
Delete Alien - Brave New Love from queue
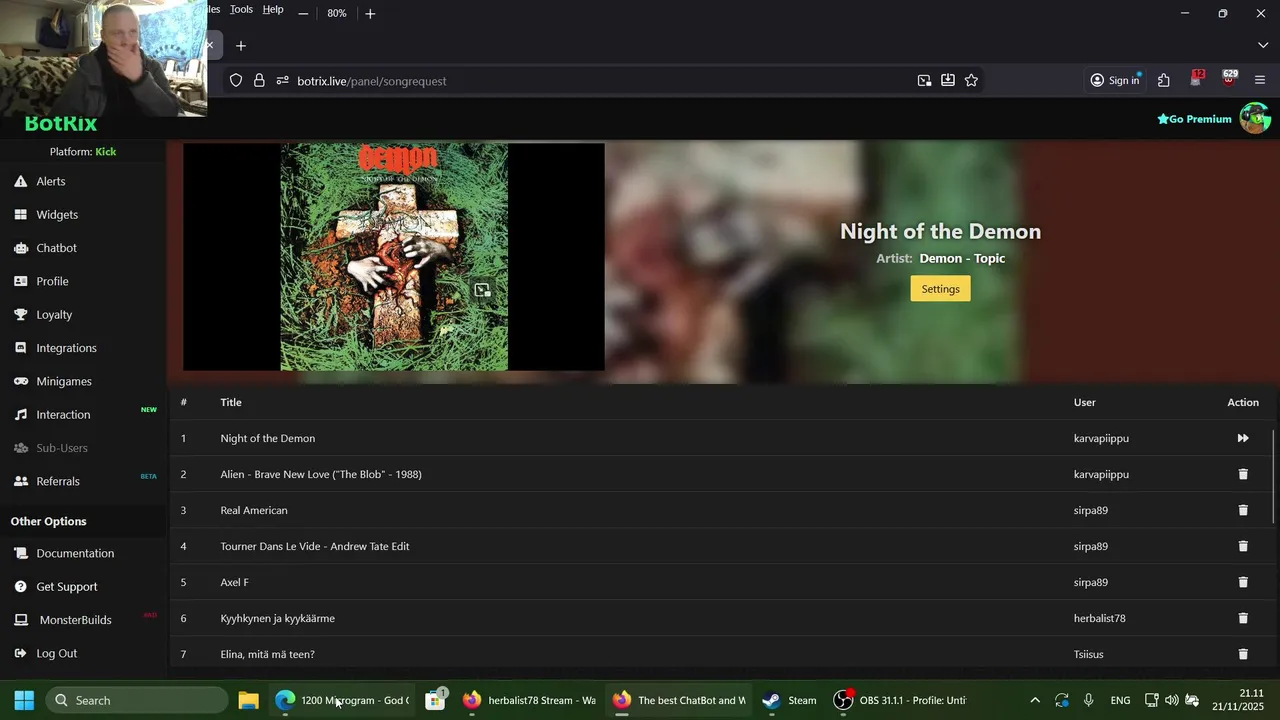tap(1243, 474)
